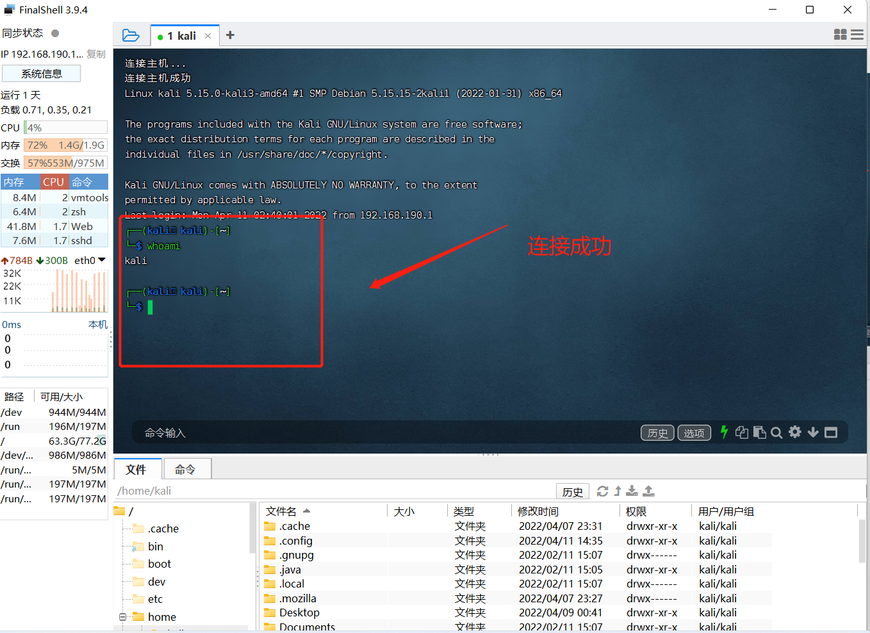This screenshot has height=633, width=870.
Task: Click the 交换 57% swap usage bar
Action: [65, 163]
